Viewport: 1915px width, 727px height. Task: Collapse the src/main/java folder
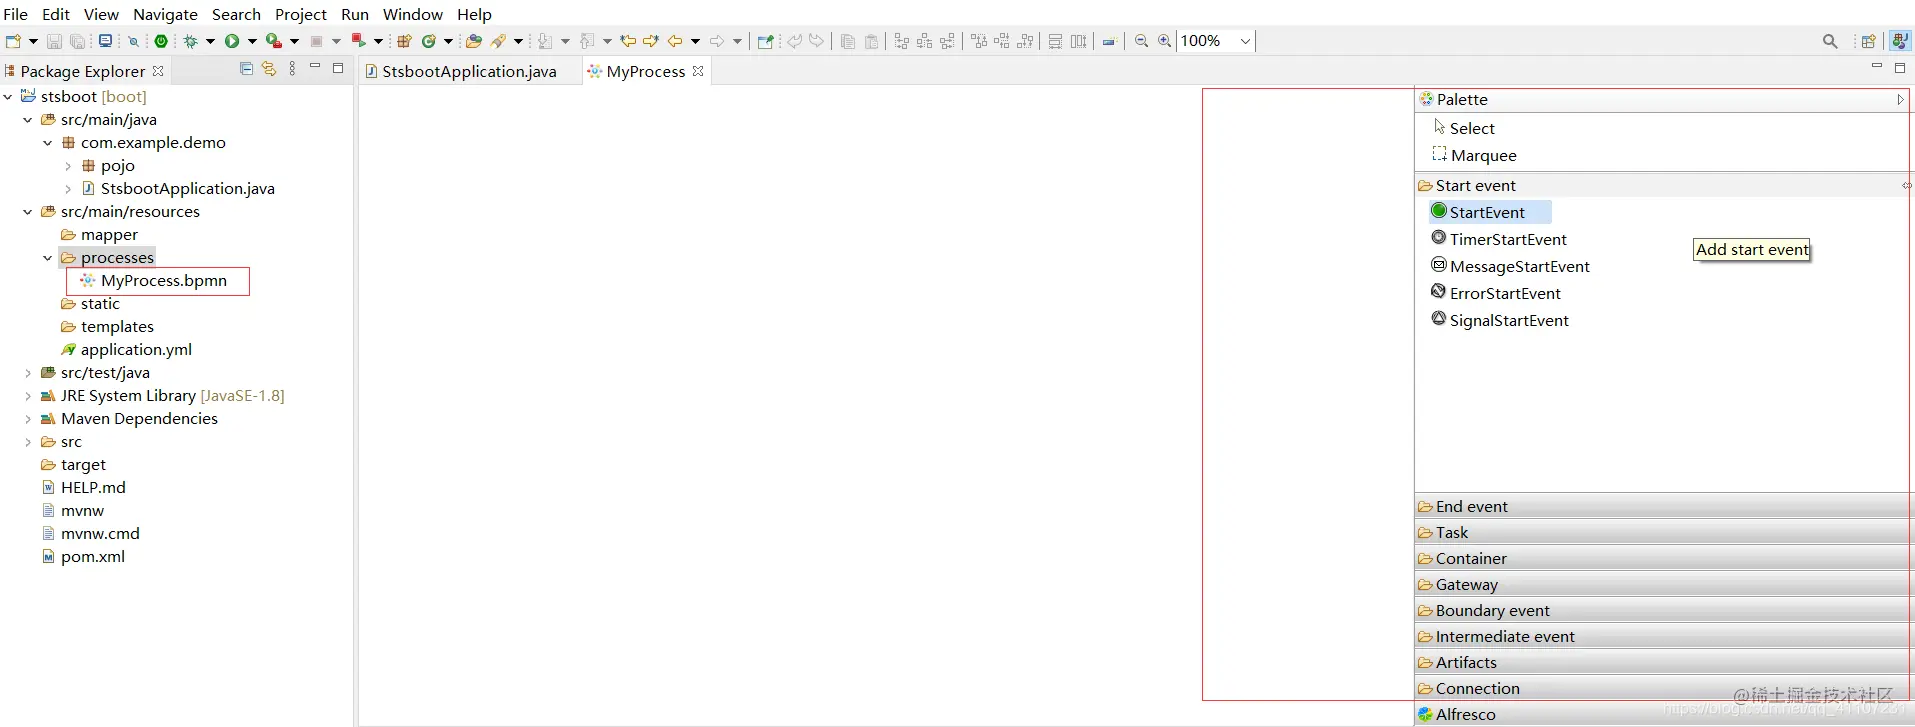point(28,120)
